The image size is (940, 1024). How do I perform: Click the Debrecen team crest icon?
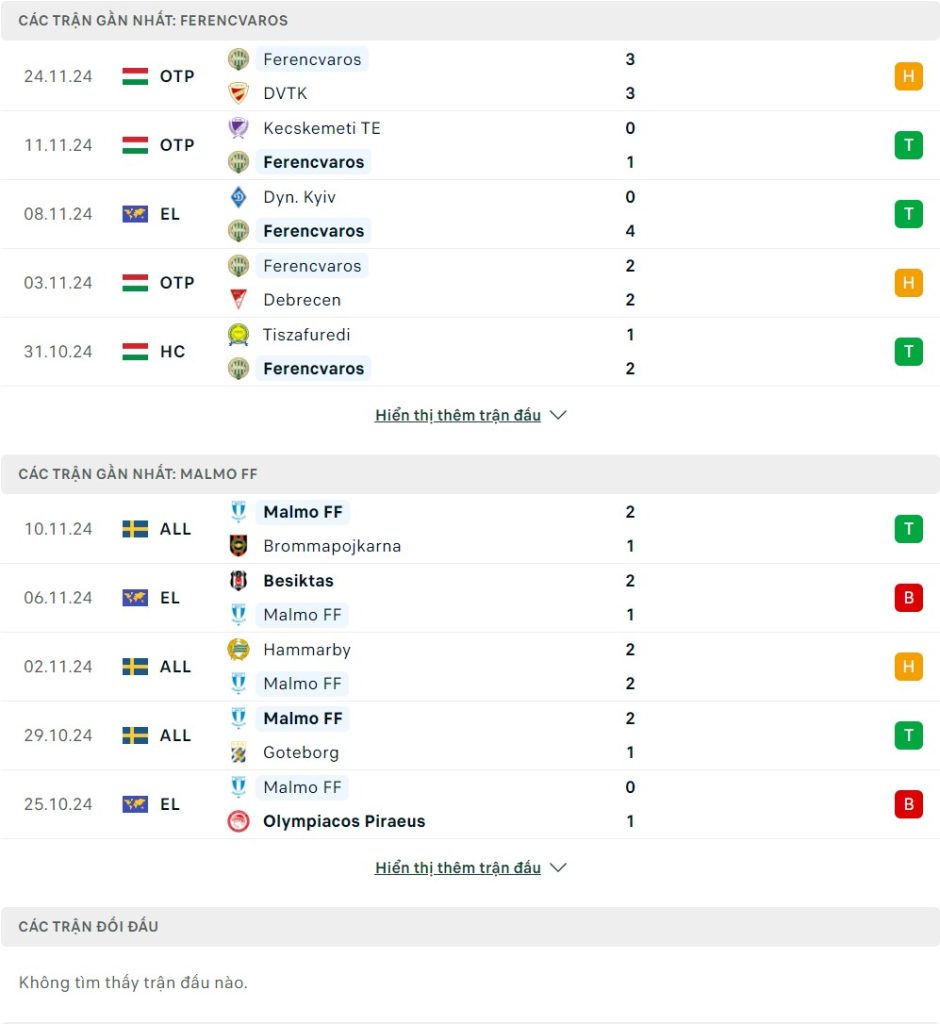[238, 300]
